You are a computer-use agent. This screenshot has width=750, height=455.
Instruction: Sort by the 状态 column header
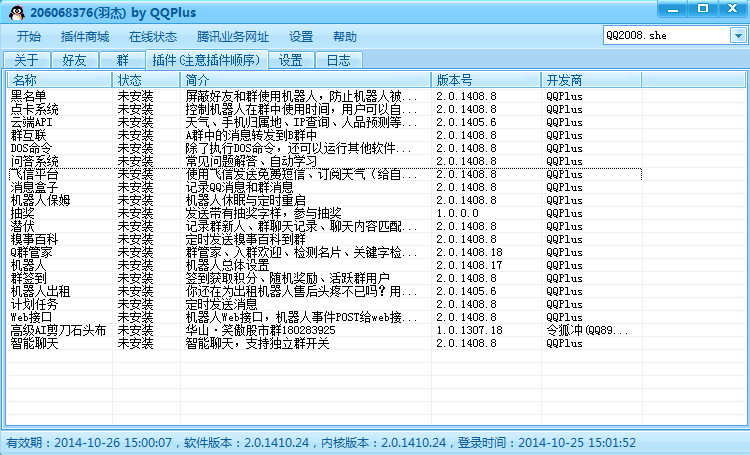(x=146, y=80)
